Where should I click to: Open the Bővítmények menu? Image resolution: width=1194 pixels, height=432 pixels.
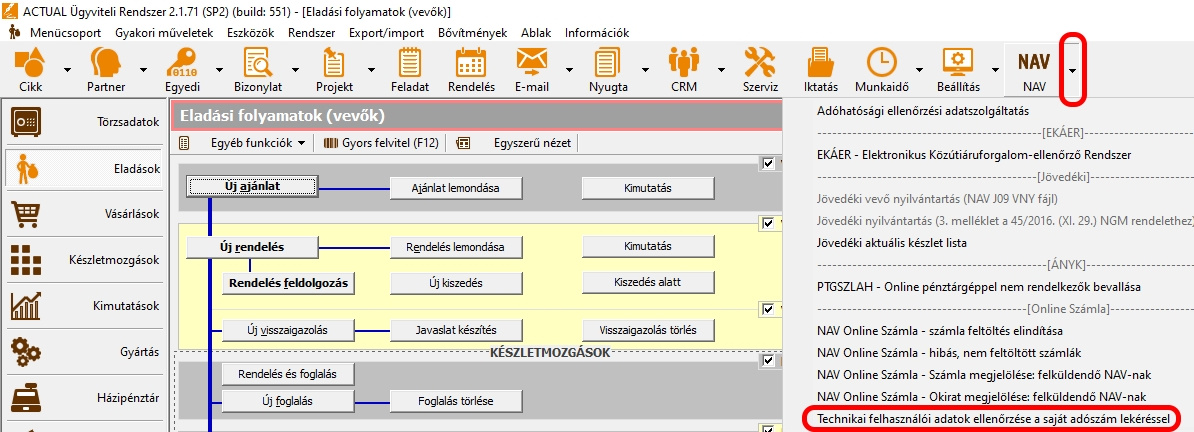473,33
